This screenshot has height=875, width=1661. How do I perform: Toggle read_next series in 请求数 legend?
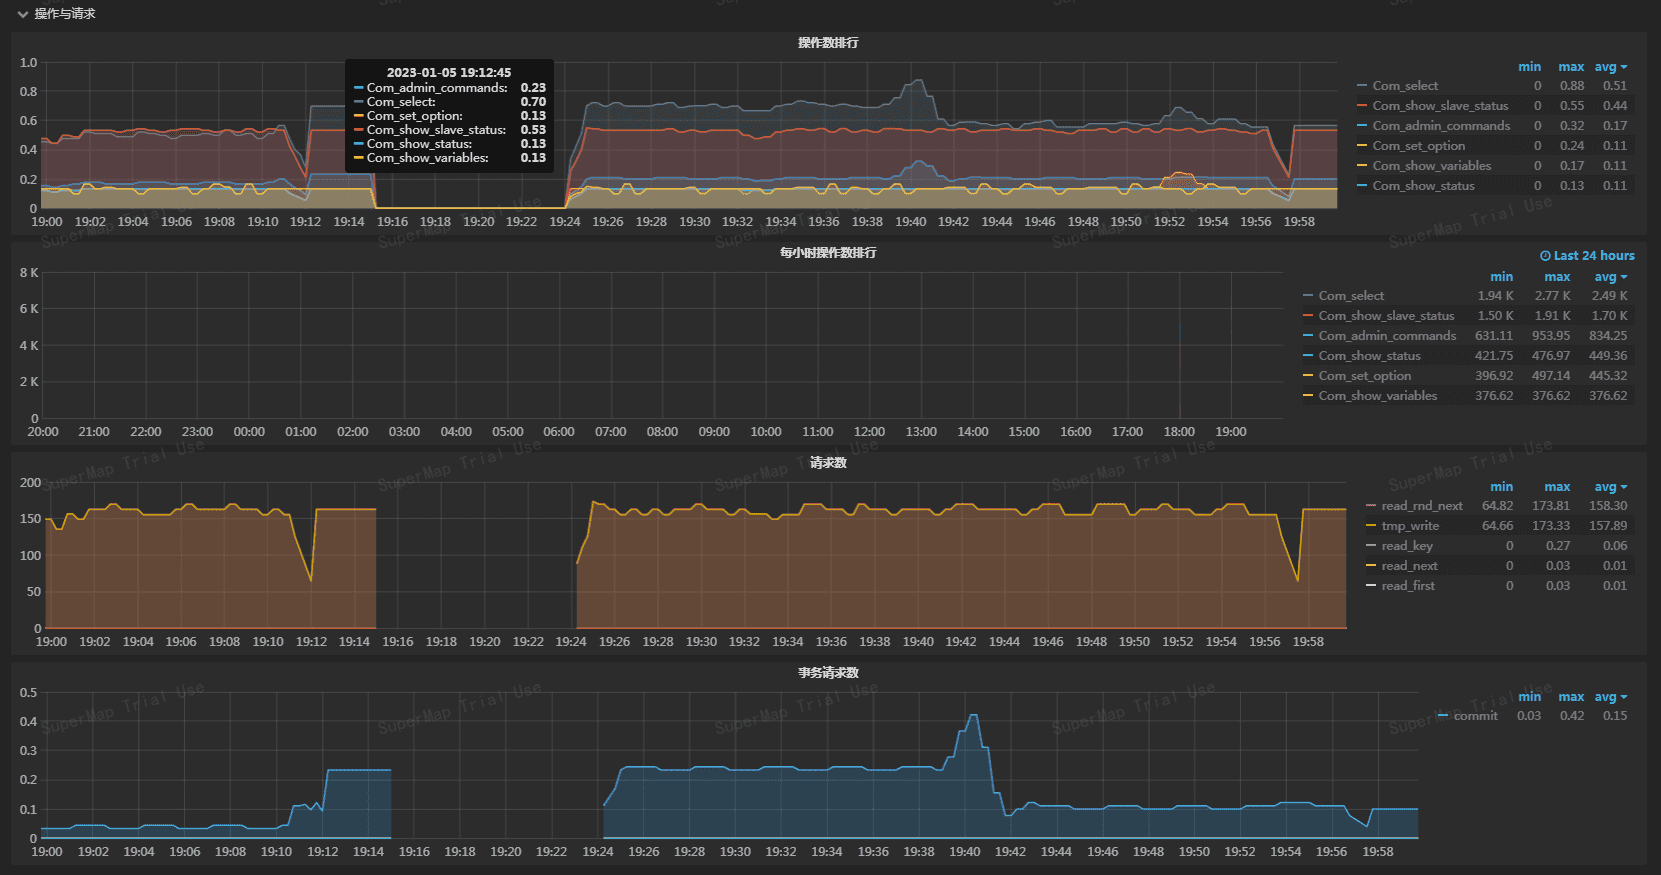coord(1409,566)
